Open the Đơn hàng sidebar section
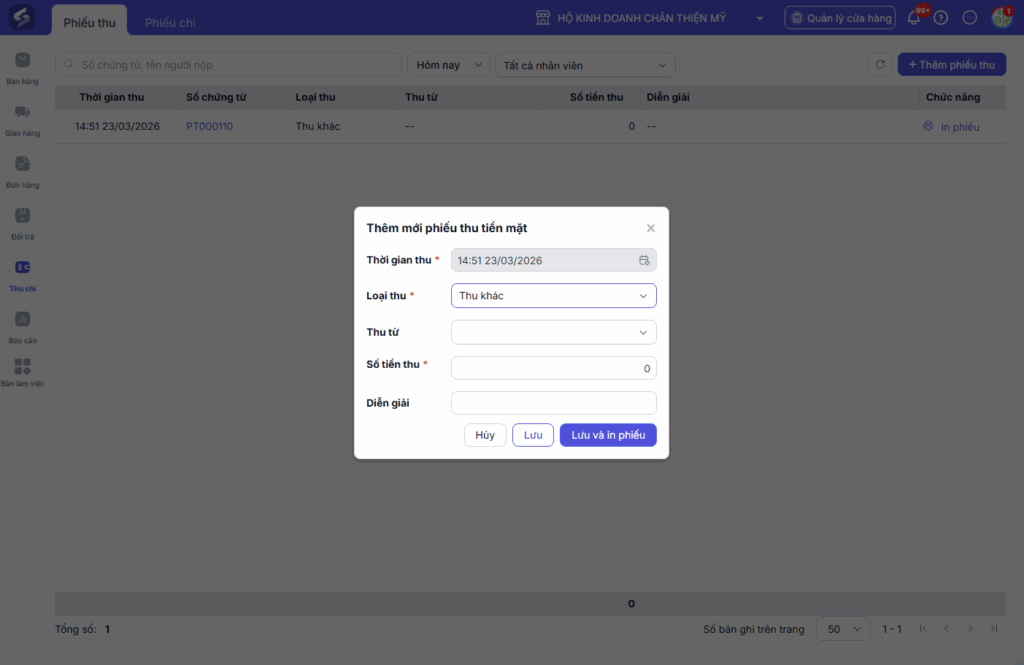This screenshot has width=1024, height=665. 22,172
